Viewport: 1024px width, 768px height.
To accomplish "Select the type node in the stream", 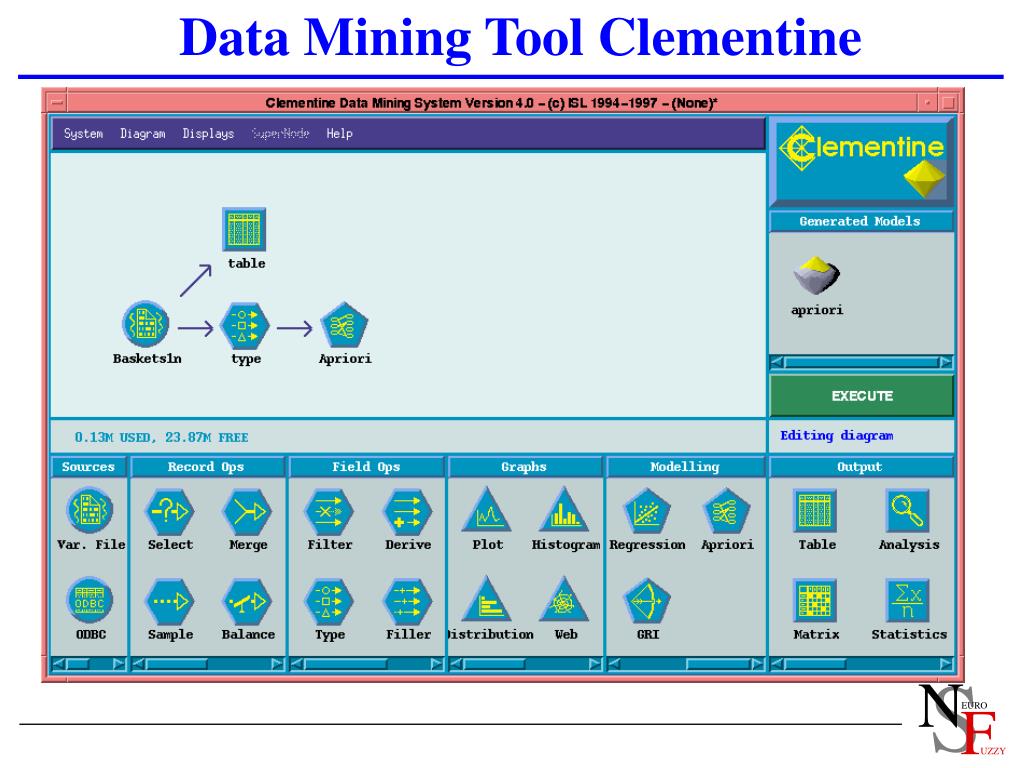I will point(244,325).
